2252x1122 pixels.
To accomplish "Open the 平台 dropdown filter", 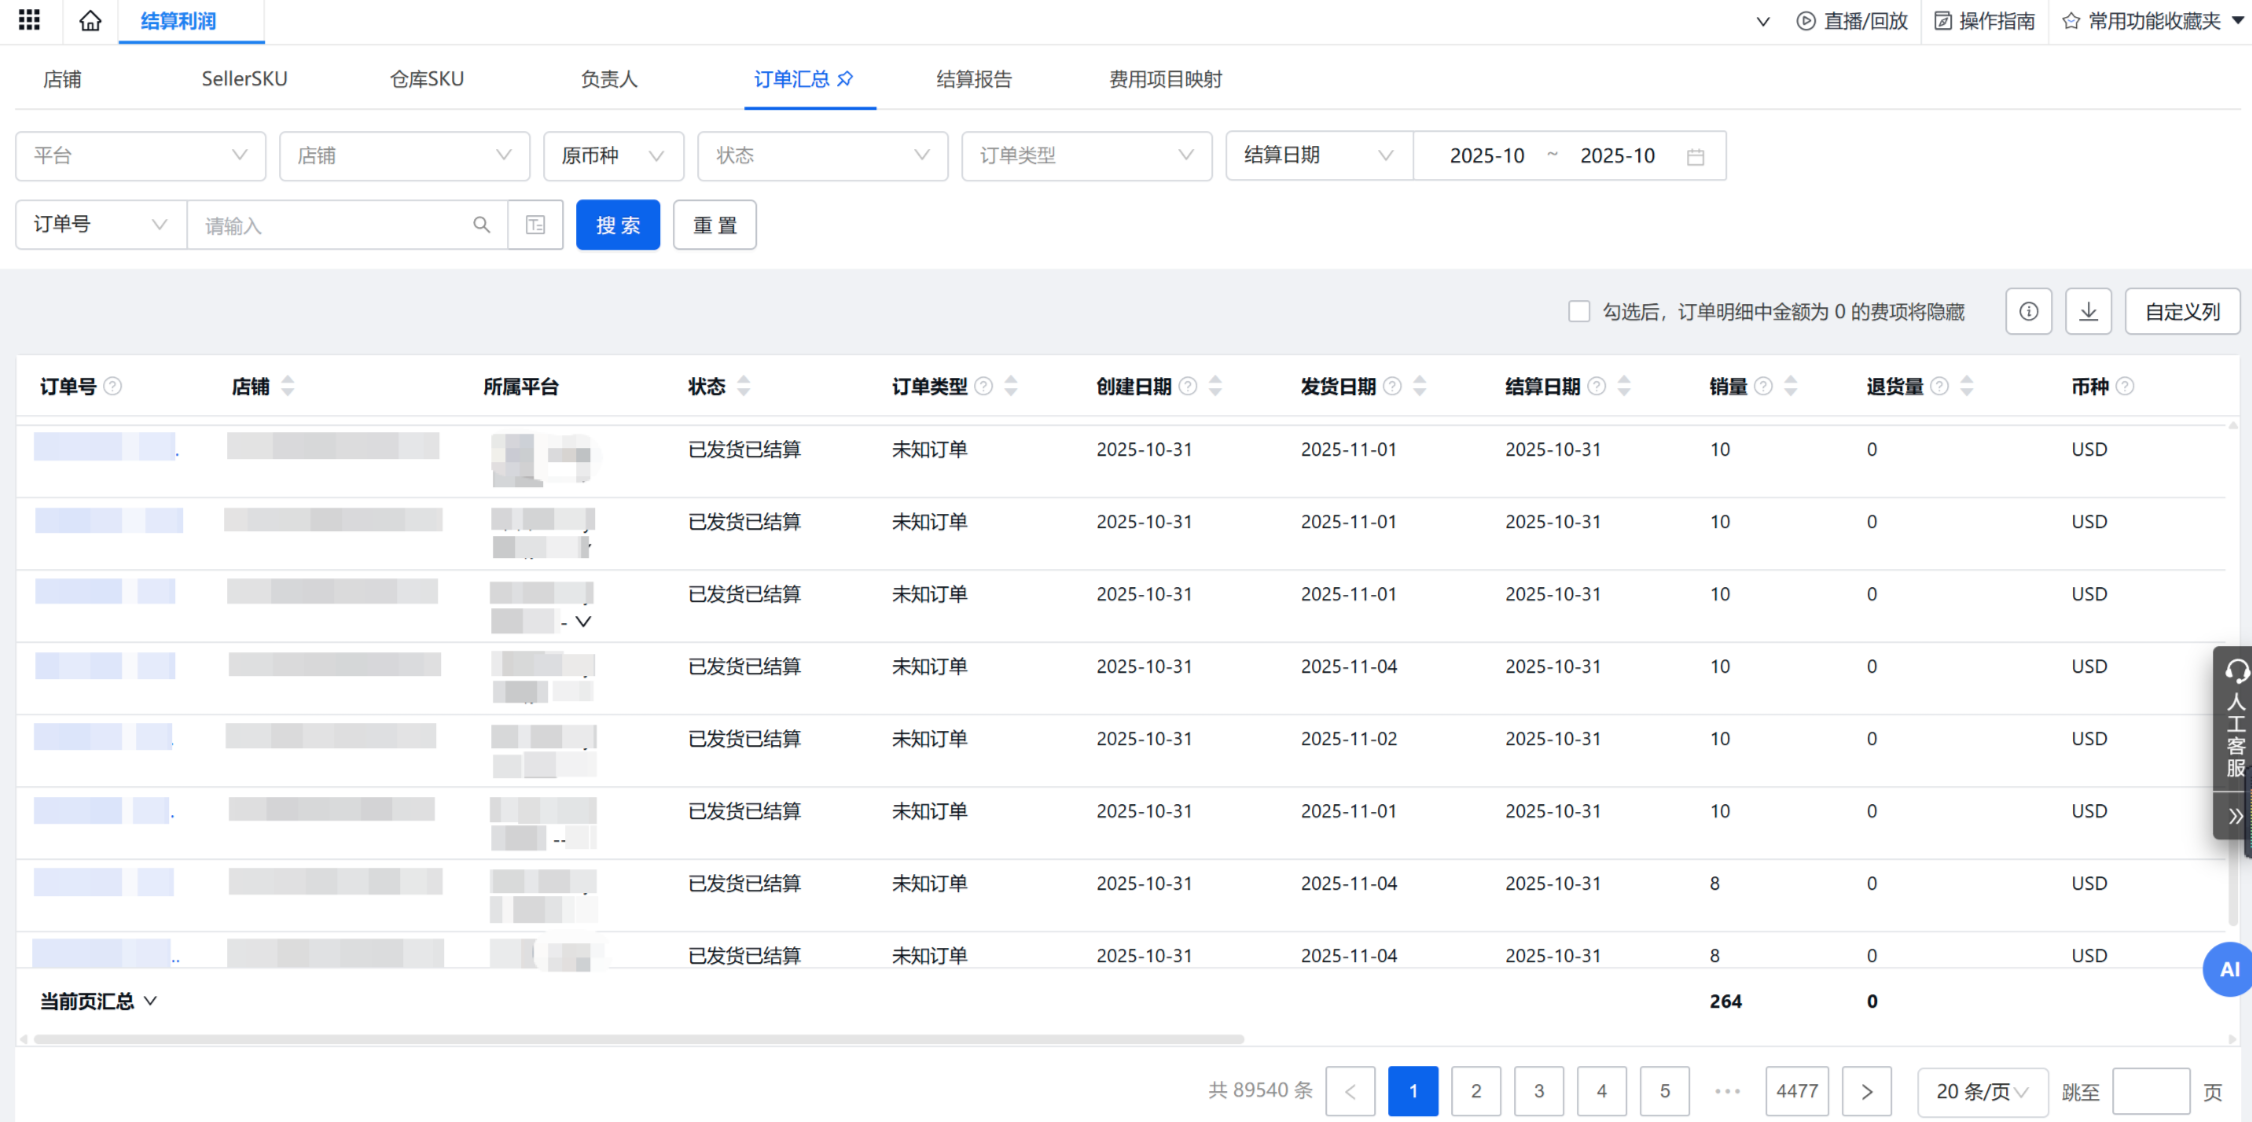I will [141, 156].
